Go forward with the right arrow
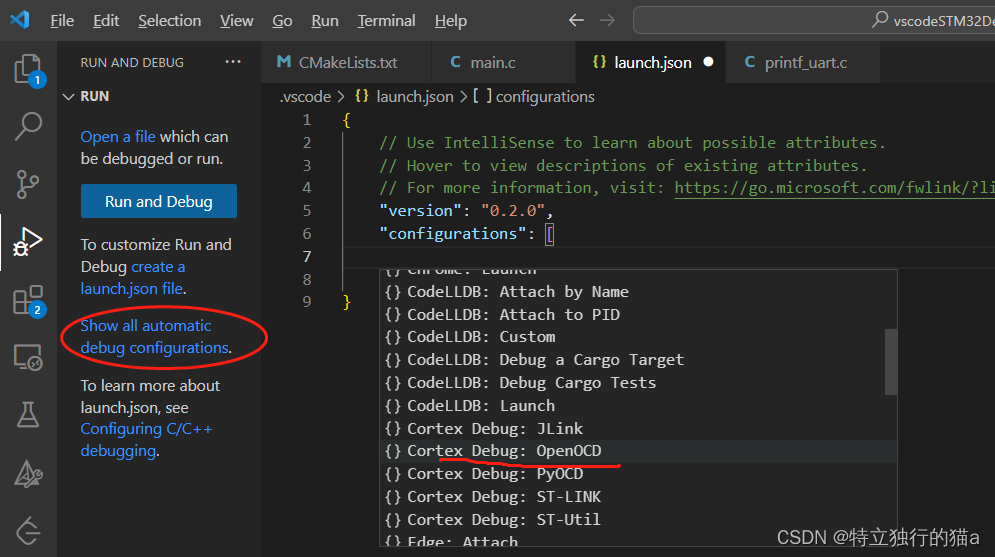 [x=607, y=20]
